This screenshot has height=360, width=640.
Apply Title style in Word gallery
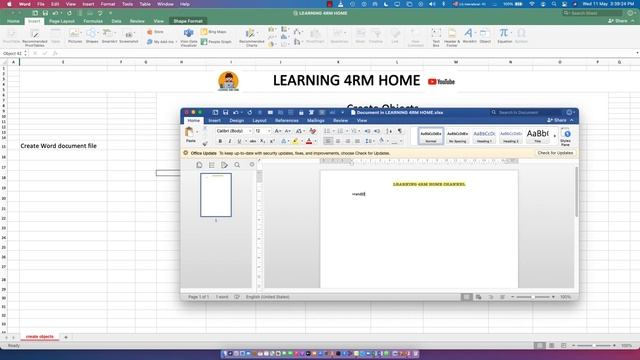tap(538, 136)
